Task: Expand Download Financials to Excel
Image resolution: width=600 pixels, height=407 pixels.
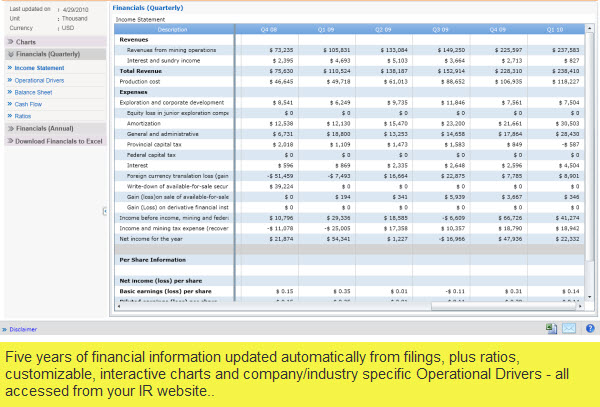Action: 55,141
